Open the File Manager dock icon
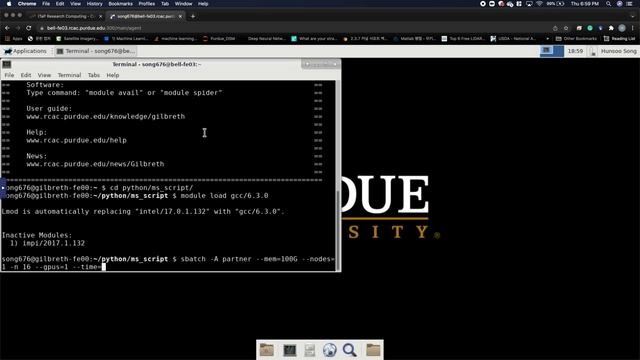Viewport: 640px width, 360px height. pos(309,350)
